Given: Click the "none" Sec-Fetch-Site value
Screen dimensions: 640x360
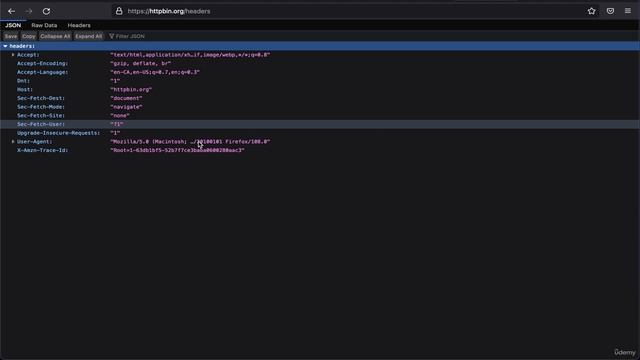Looking at the screenshot, I should tap(120, 116).
